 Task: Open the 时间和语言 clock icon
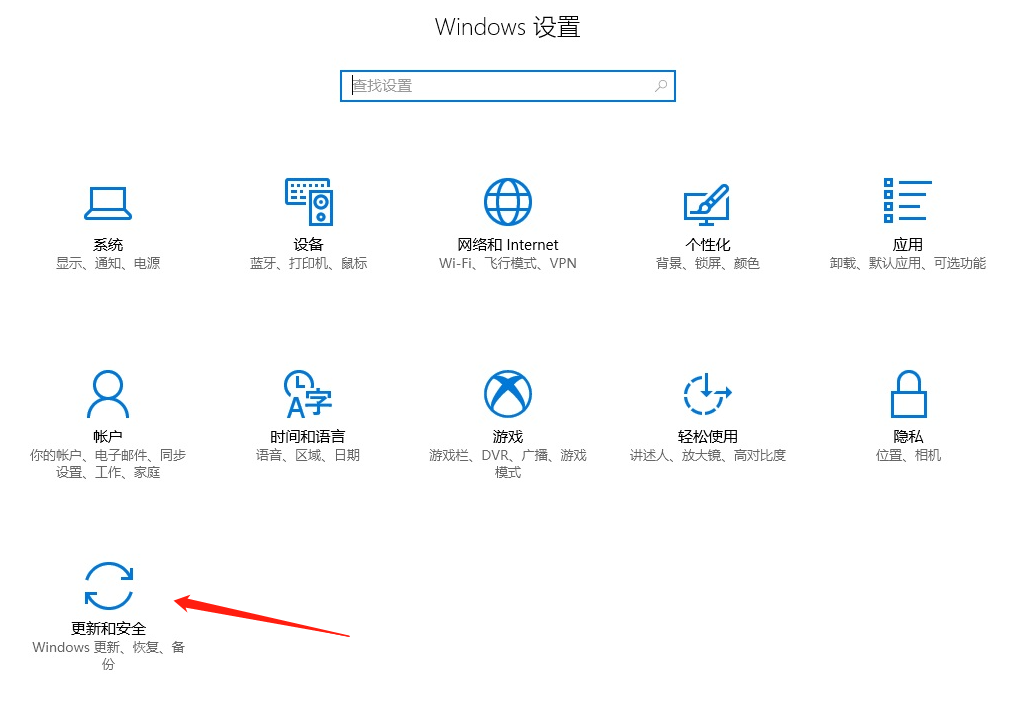[308, 394]
